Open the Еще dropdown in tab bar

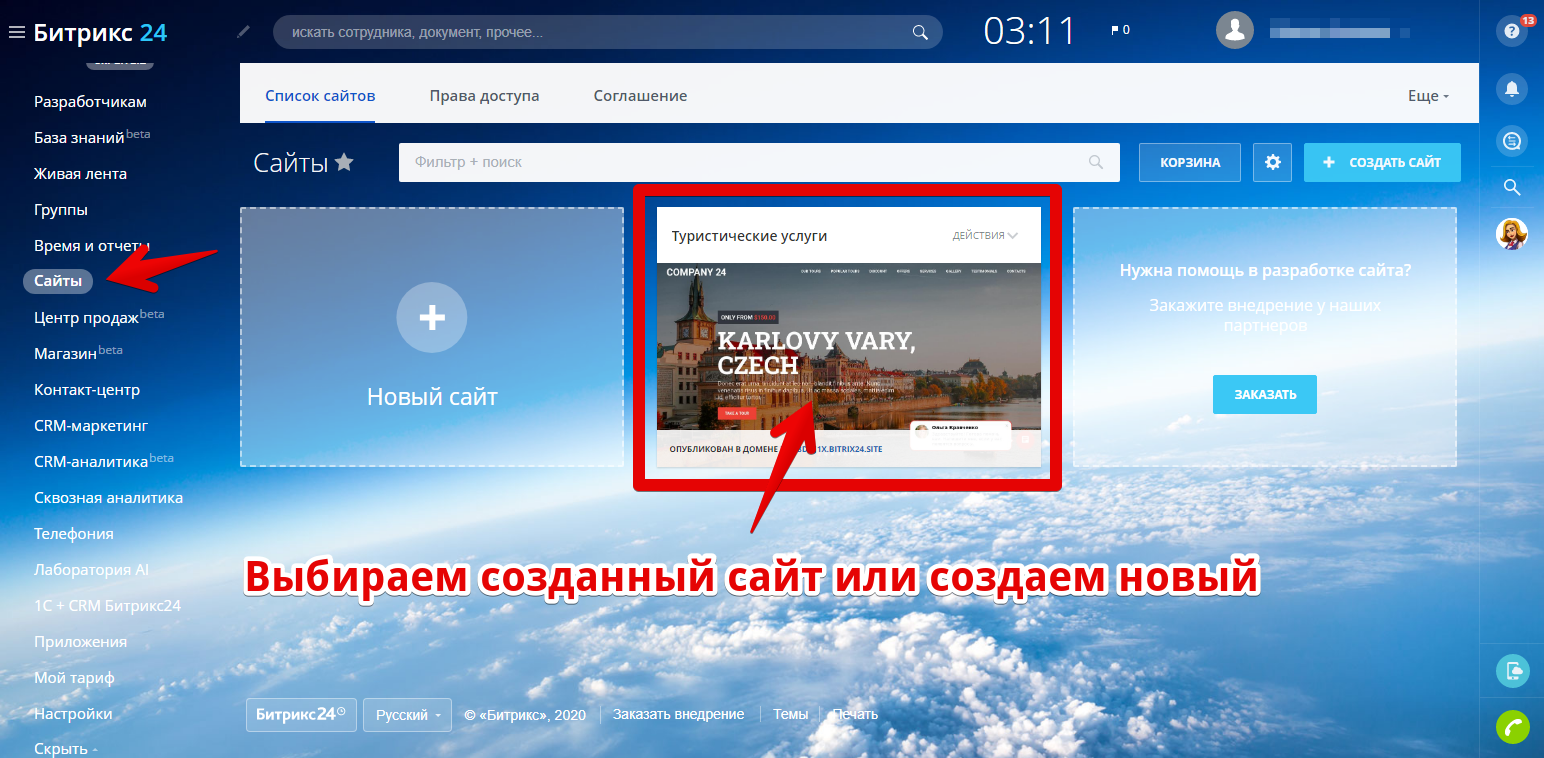tap(1428, 96)
